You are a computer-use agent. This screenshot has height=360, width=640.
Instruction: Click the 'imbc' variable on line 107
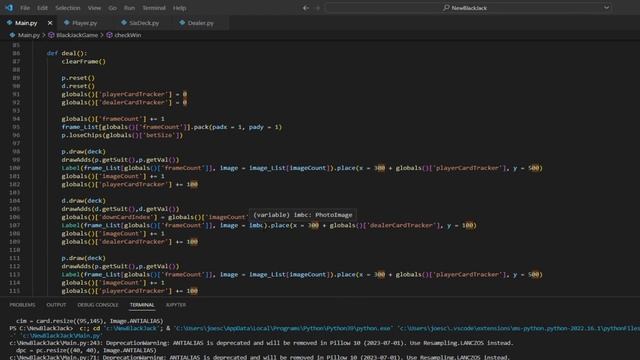click(x=256, y=225)
